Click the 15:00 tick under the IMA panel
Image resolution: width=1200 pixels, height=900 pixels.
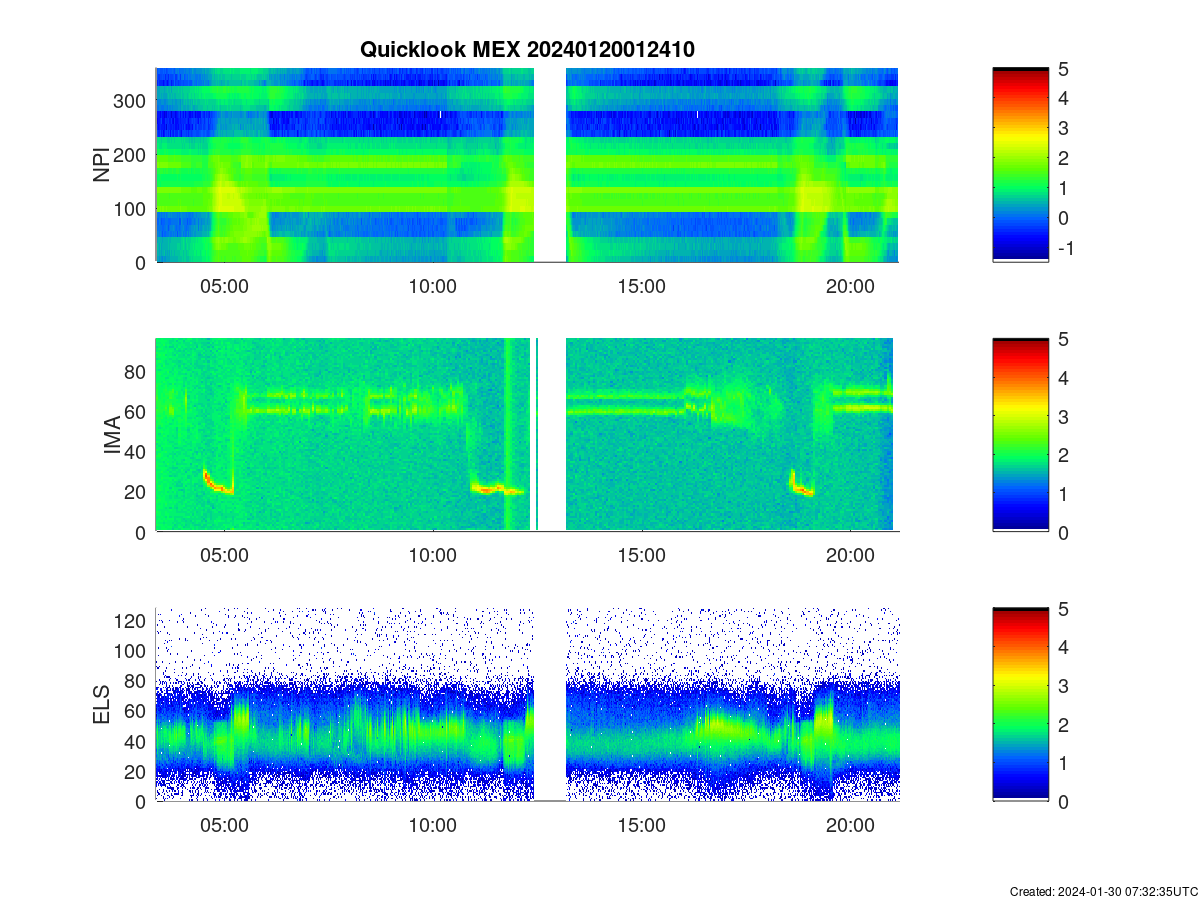(642, 556)
